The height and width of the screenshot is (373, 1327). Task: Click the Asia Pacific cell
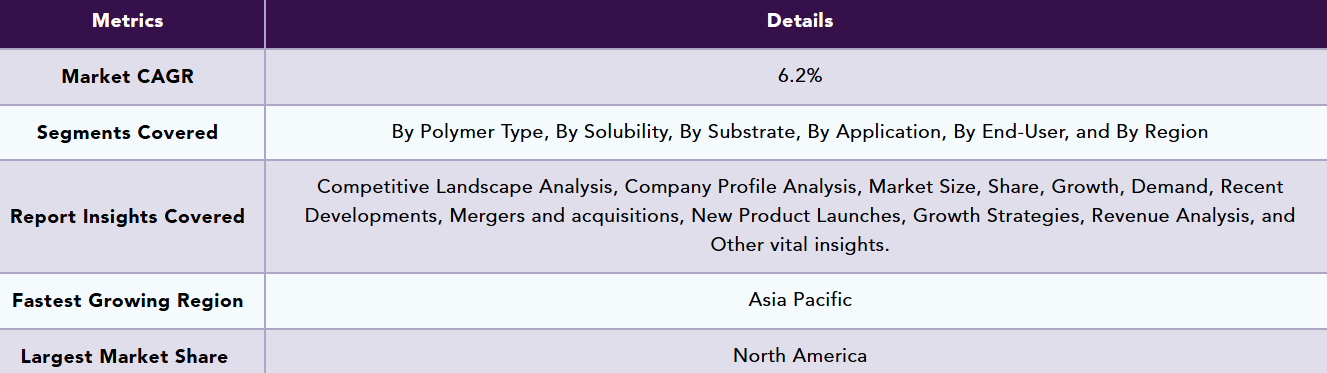(800, 300)
